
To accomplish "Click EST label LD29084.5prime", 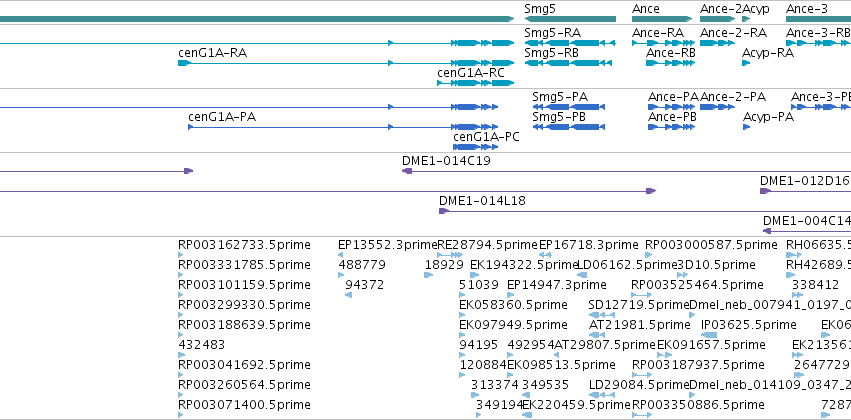I will tap(639, 385).
